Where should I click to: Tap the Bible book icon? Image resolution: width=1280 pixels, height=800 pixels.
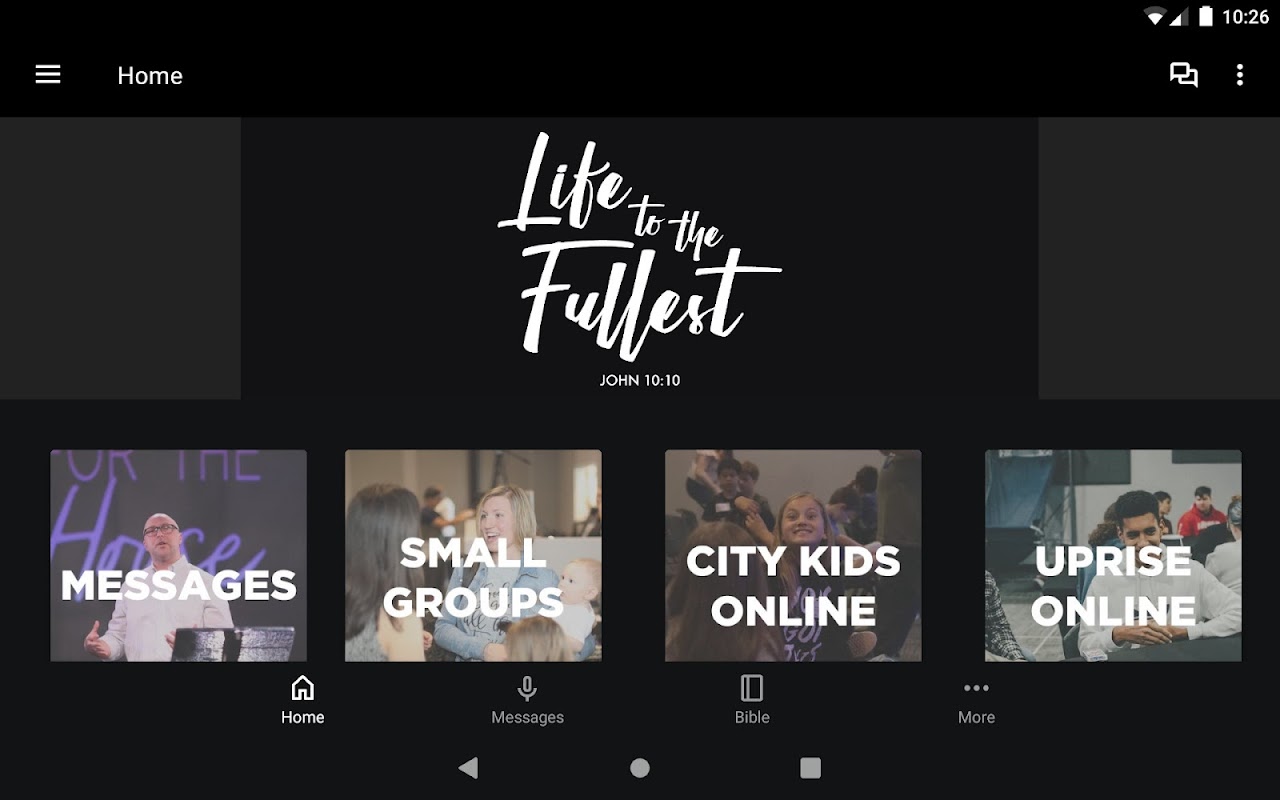(x=752, y=688)
